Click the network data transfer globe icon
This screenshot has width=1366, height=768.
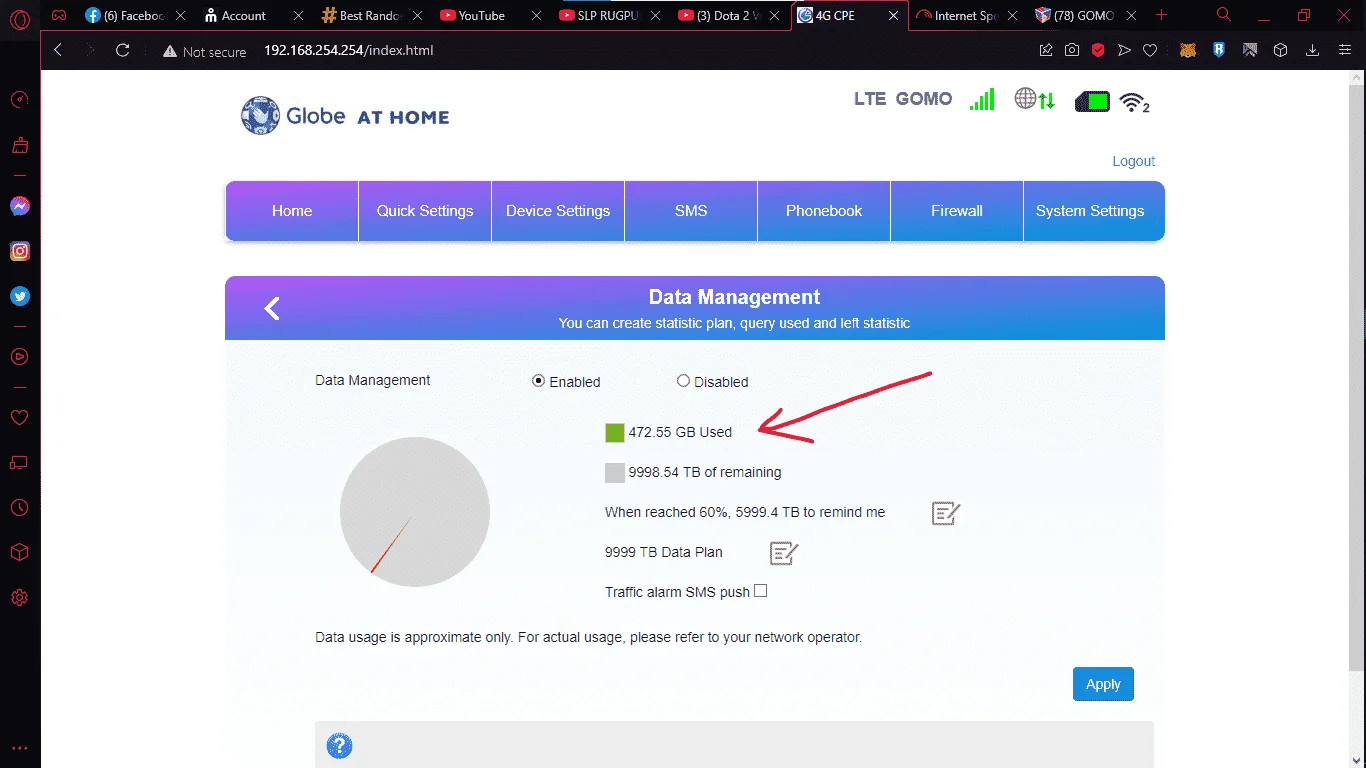1035,99
